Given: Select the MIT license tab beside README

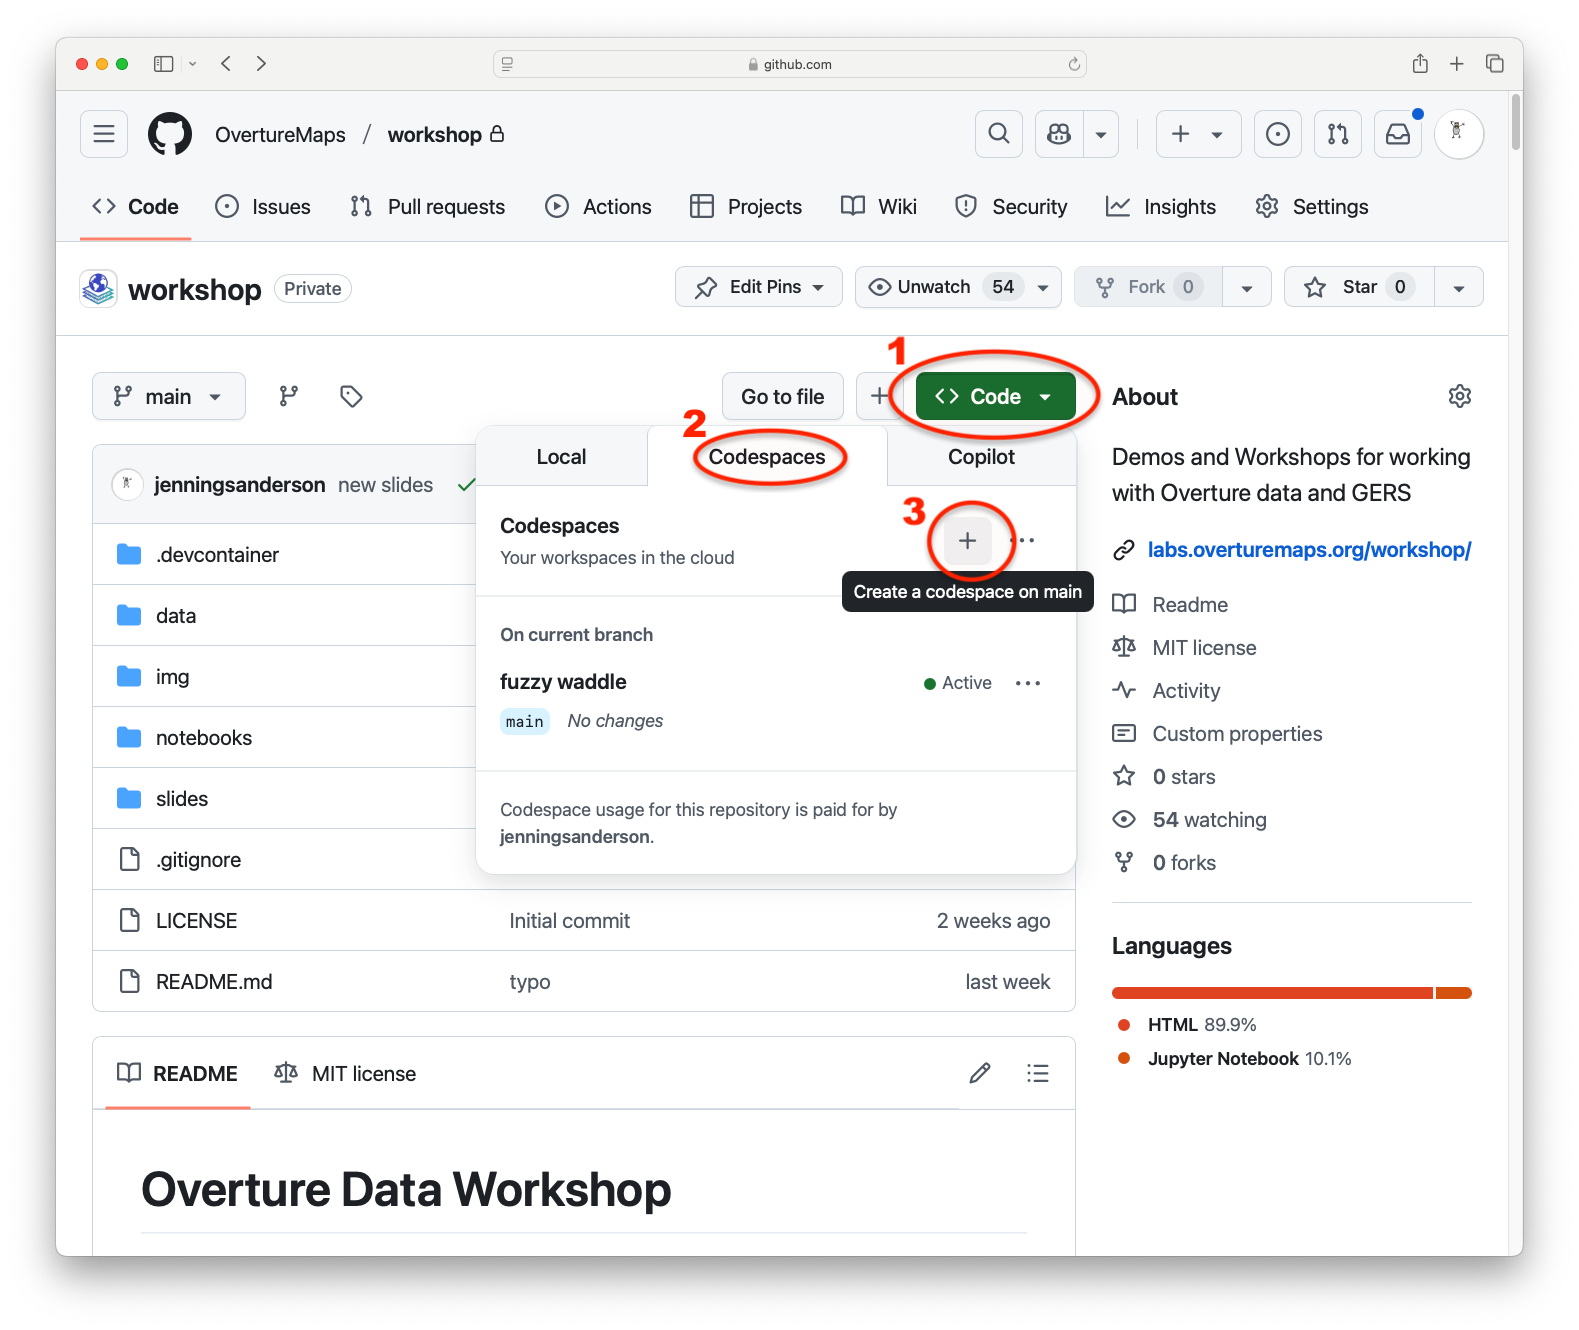Looking at the screenshot, I should click(345, 1073).
